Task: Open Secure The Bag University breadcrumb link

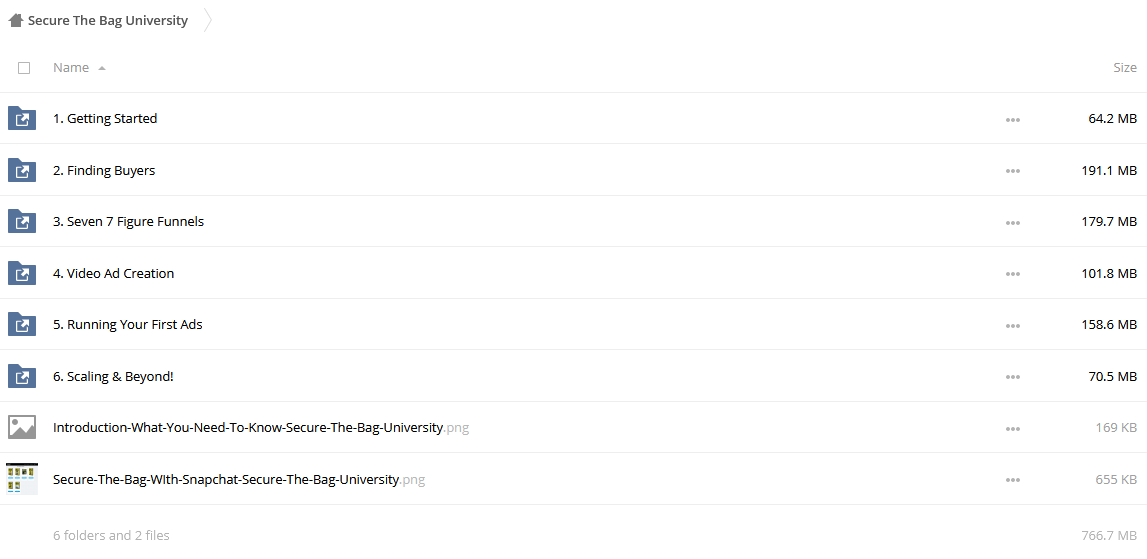Action: [x=108, y=20]
